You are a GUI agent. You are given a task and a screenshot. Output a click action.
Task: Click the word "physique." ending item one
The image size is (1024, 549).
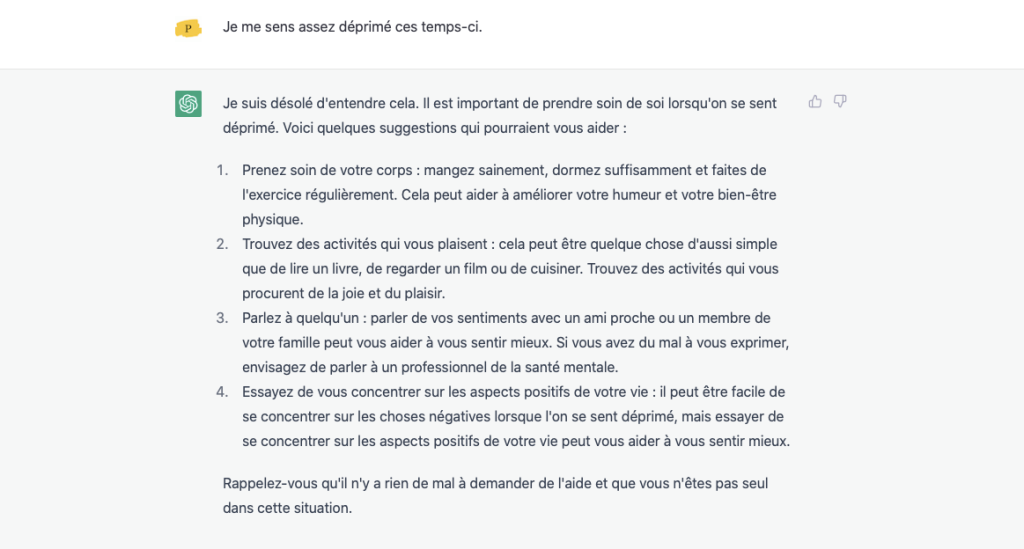tap(273, 219)
